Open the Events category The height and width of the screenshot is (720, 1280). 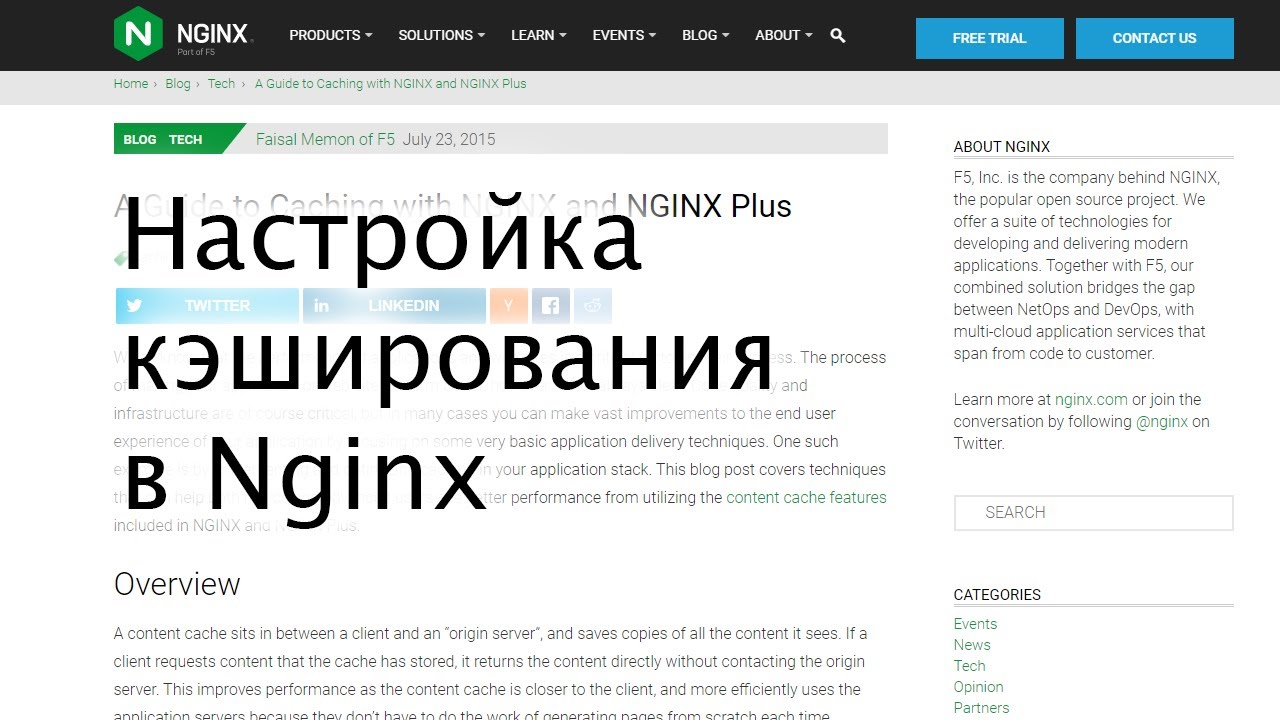coord(975,624)
